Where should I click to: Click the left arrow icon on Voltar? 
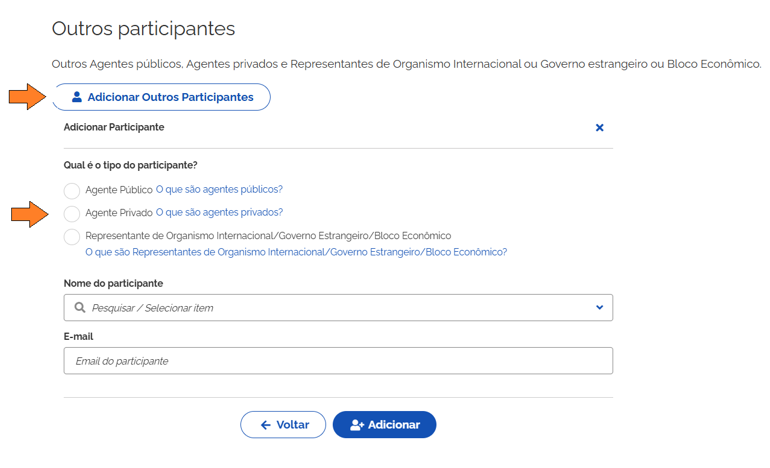point(265,425)
